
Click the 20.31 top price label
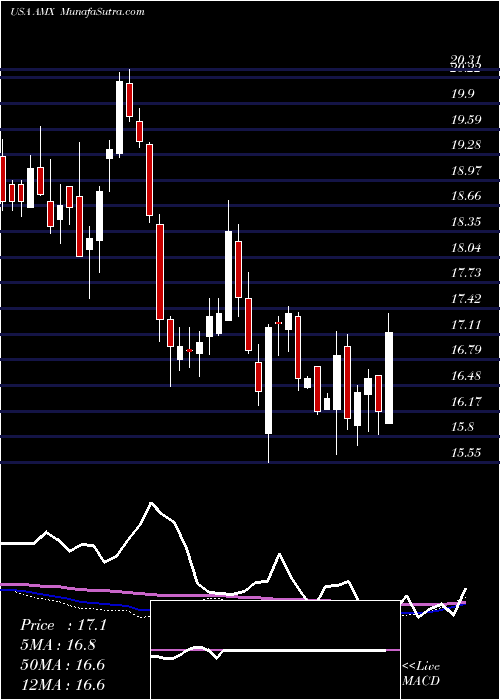[x=466, y=60]
